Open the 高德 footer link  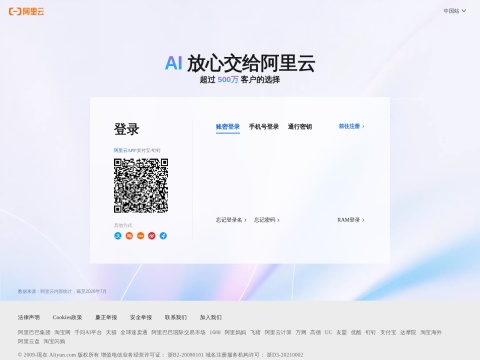pos(315,332)
